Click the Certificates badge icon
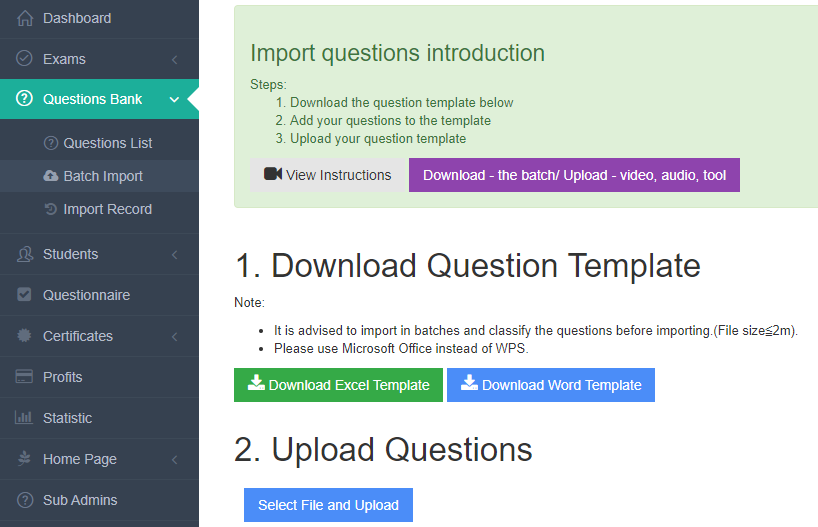 coord(25,336)
